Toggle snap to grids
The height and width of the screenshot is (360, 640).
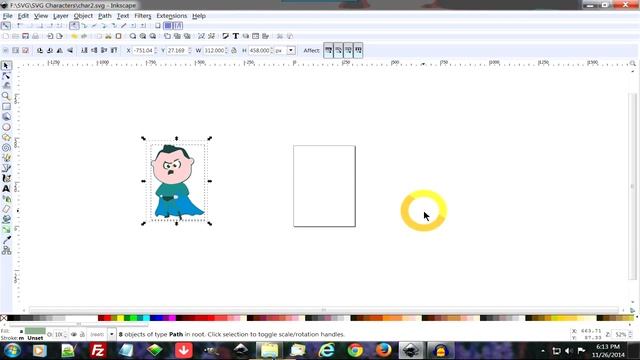click(x=168, y=26)
